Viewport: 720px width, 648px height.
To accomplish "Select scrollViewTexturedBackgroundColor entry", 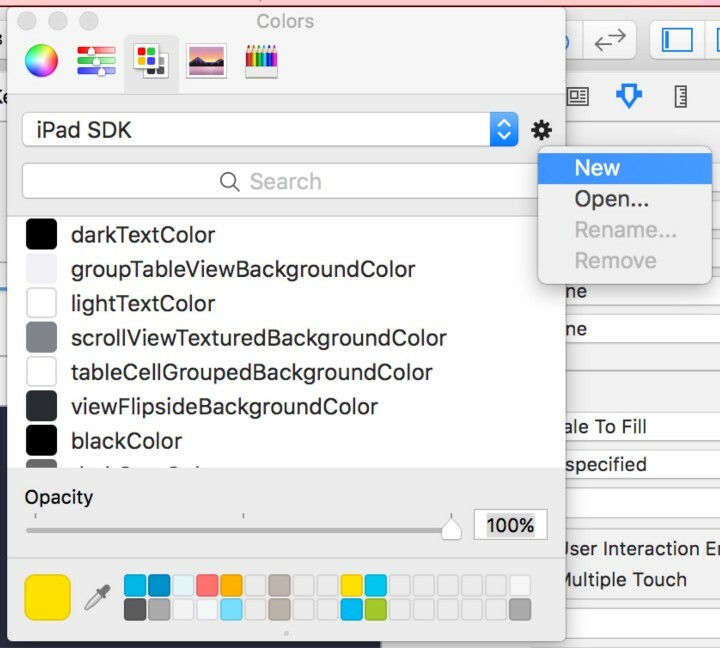I will point(258,338).
